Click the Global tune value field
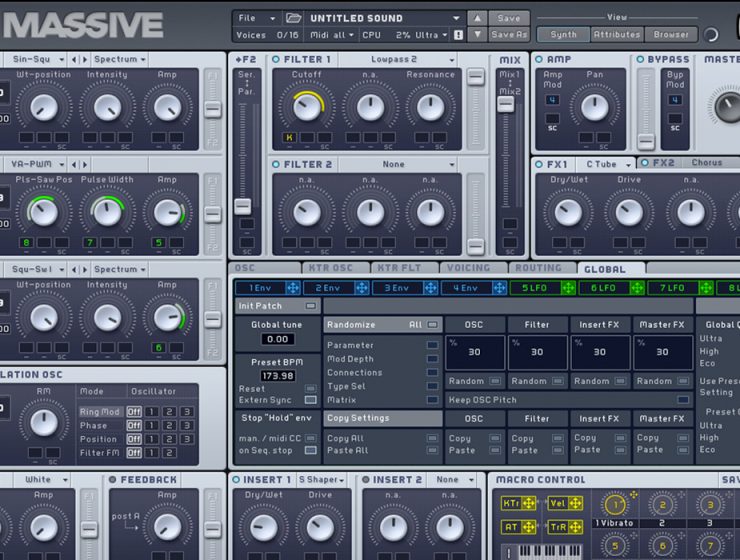This screenshot has width=740, height=560. tap(278, 339)
